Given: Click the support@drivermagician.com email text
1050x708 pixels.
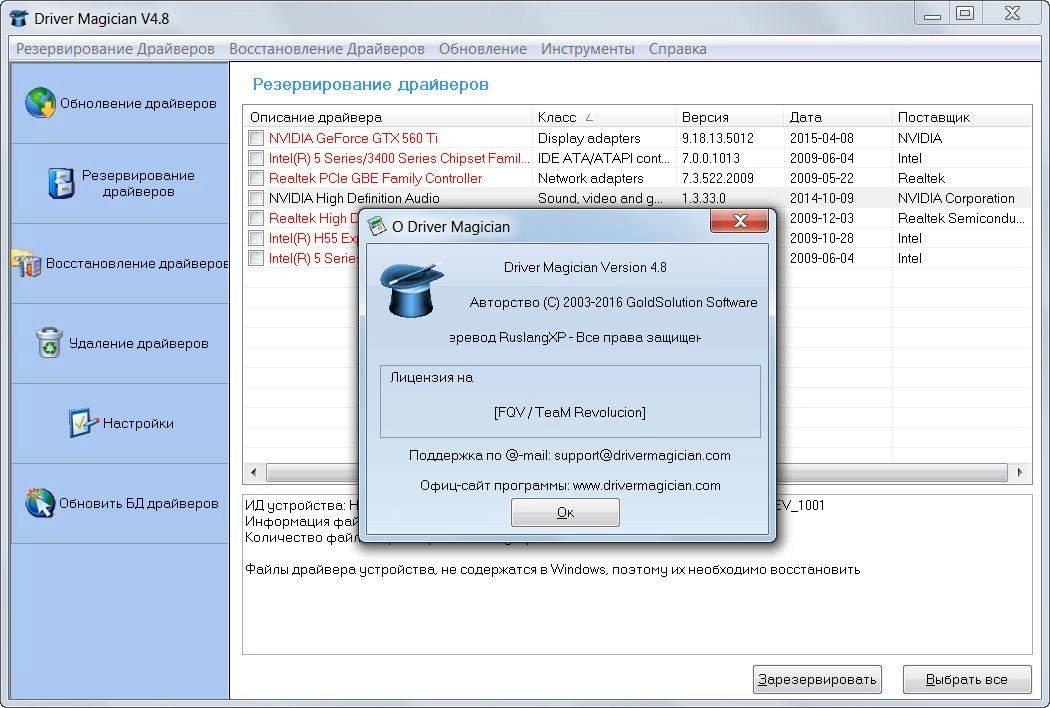Looking at the screenshot, I should point(642,455).
